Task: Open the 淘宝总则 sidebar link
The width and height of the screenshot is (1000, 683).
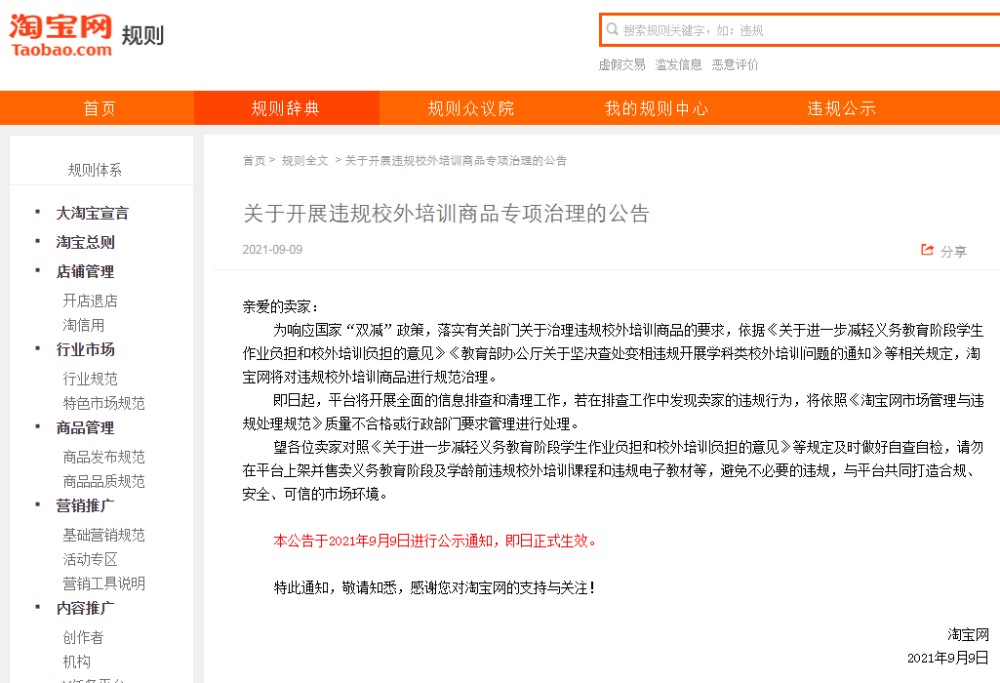Action: tap(86, 242)
